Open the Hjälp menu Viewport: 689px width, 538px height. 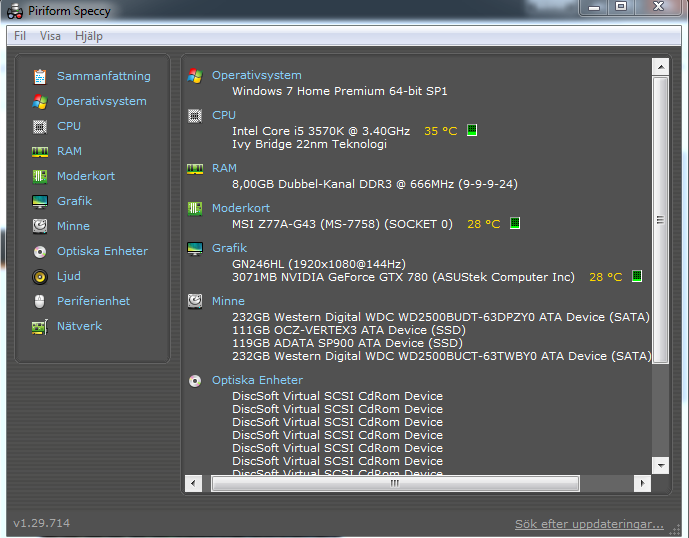tap(89, 36)
